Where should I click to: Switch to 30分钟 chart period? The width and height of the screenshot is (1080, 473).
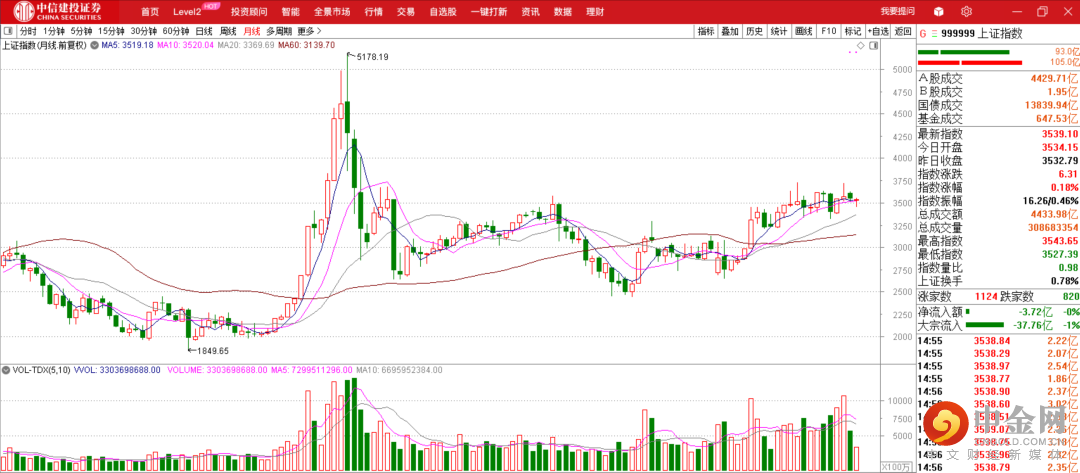pos(144,31)
